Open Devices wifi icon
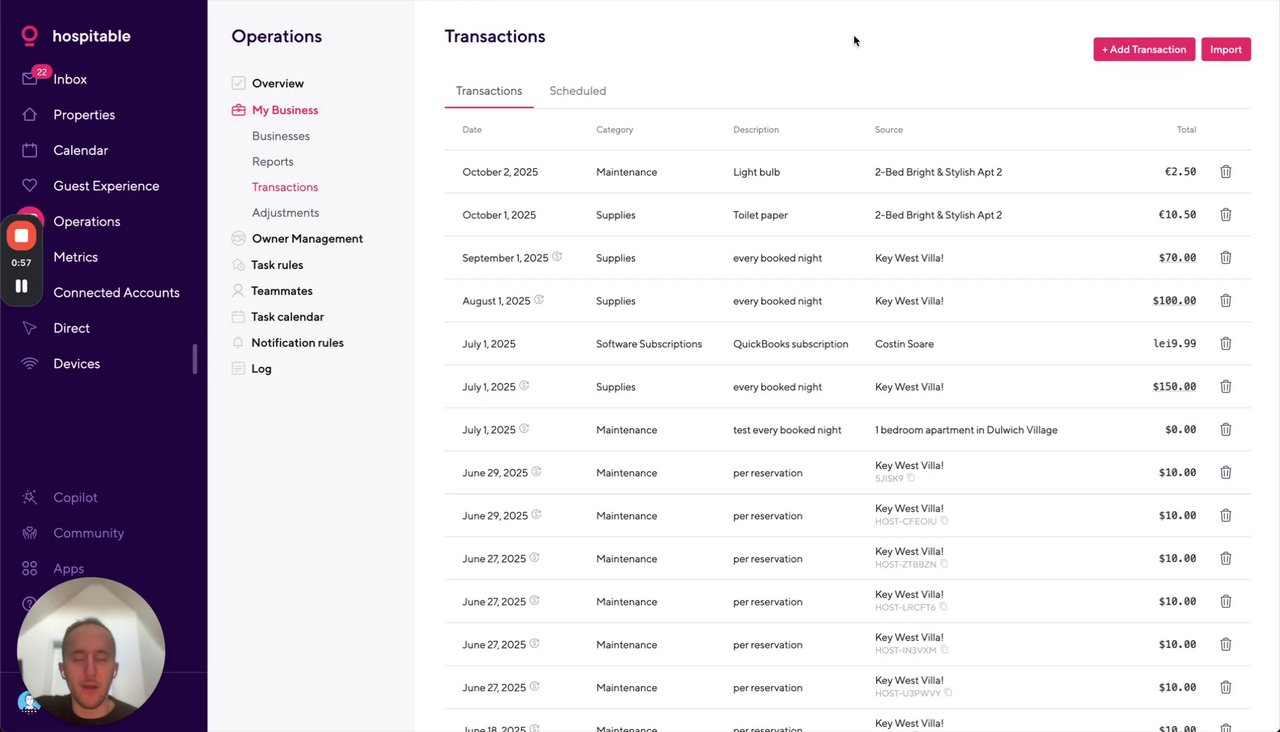Viewport: 1280px width, 732px height. pos(30,364)
